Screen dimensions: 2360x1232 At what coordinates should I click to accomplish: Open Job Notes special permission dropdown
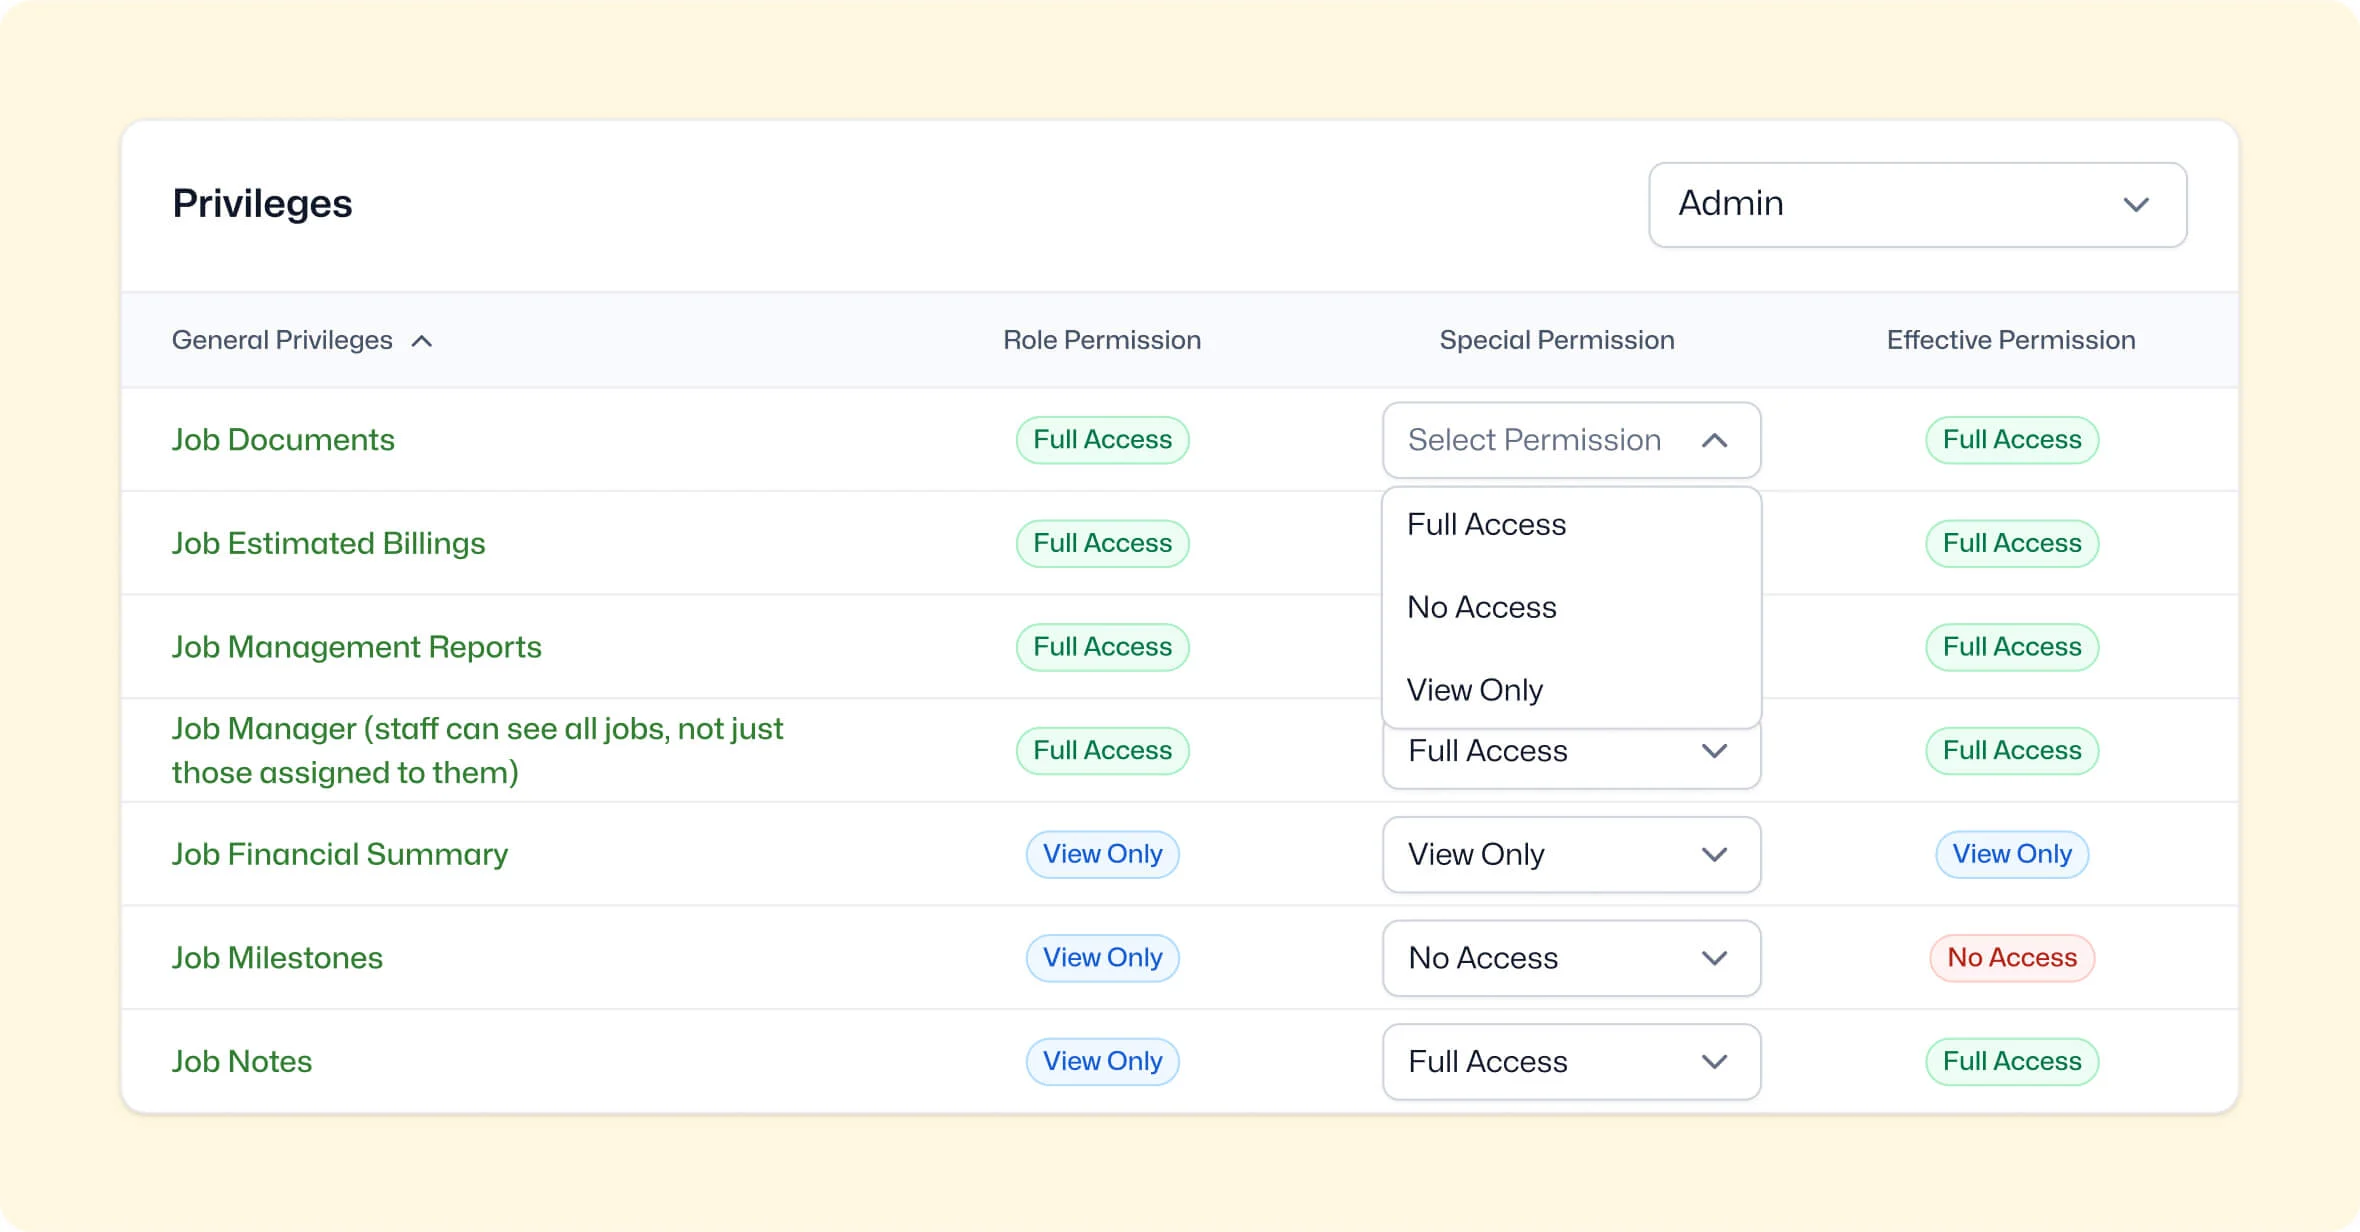click(x=1571, y=1061)
